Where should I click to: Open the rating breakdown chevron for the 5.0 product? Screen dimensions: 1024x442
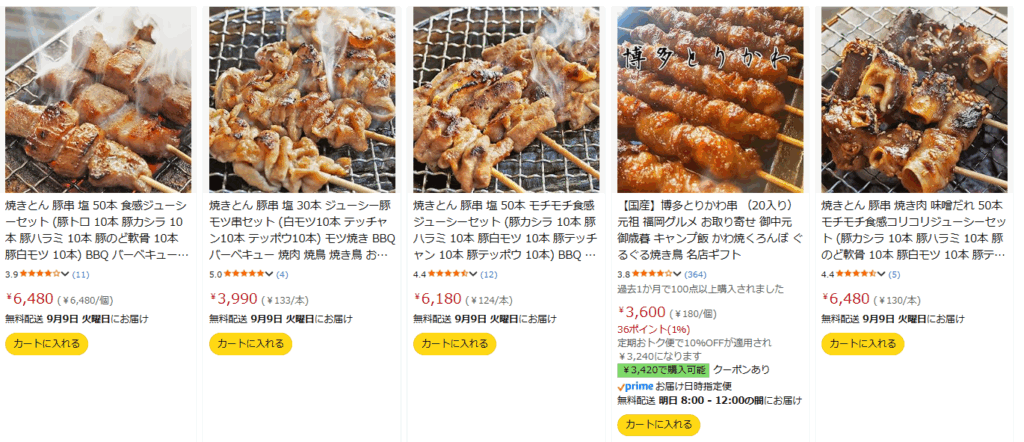pos(269,274)
